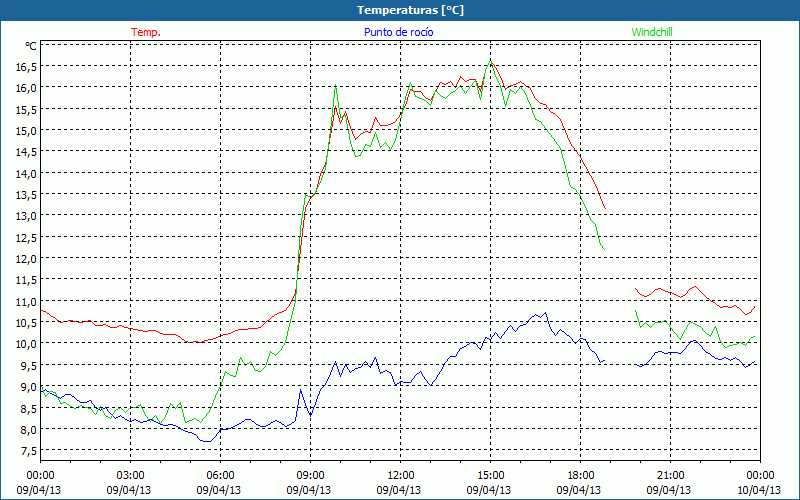Click the 15,5 y-axis value
The width and height of the screenshot is (800, 500).
tap(28, 109)
